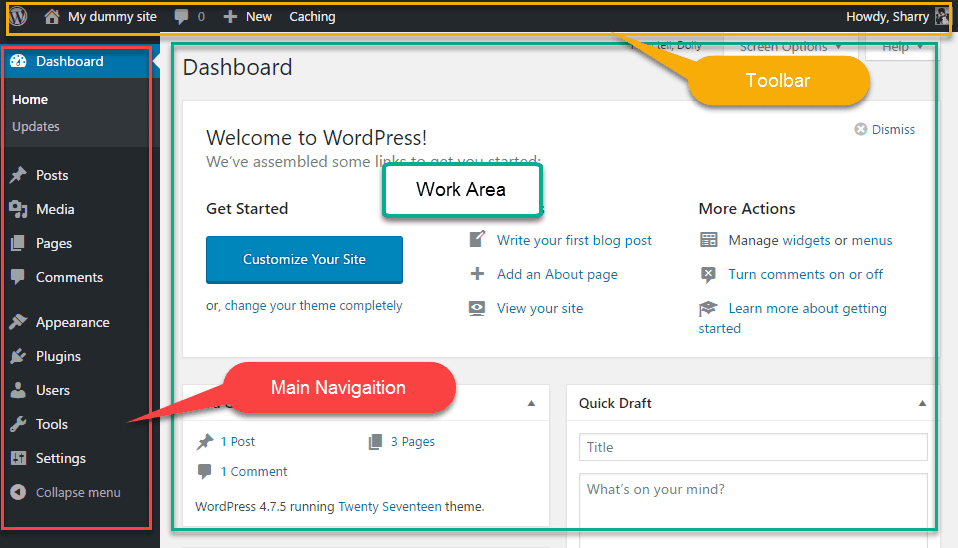Dismiss the welcome panel via Dismiss link
Viewport: 958px width, 548px height.
pyautogui.click(x=893, y=130)
